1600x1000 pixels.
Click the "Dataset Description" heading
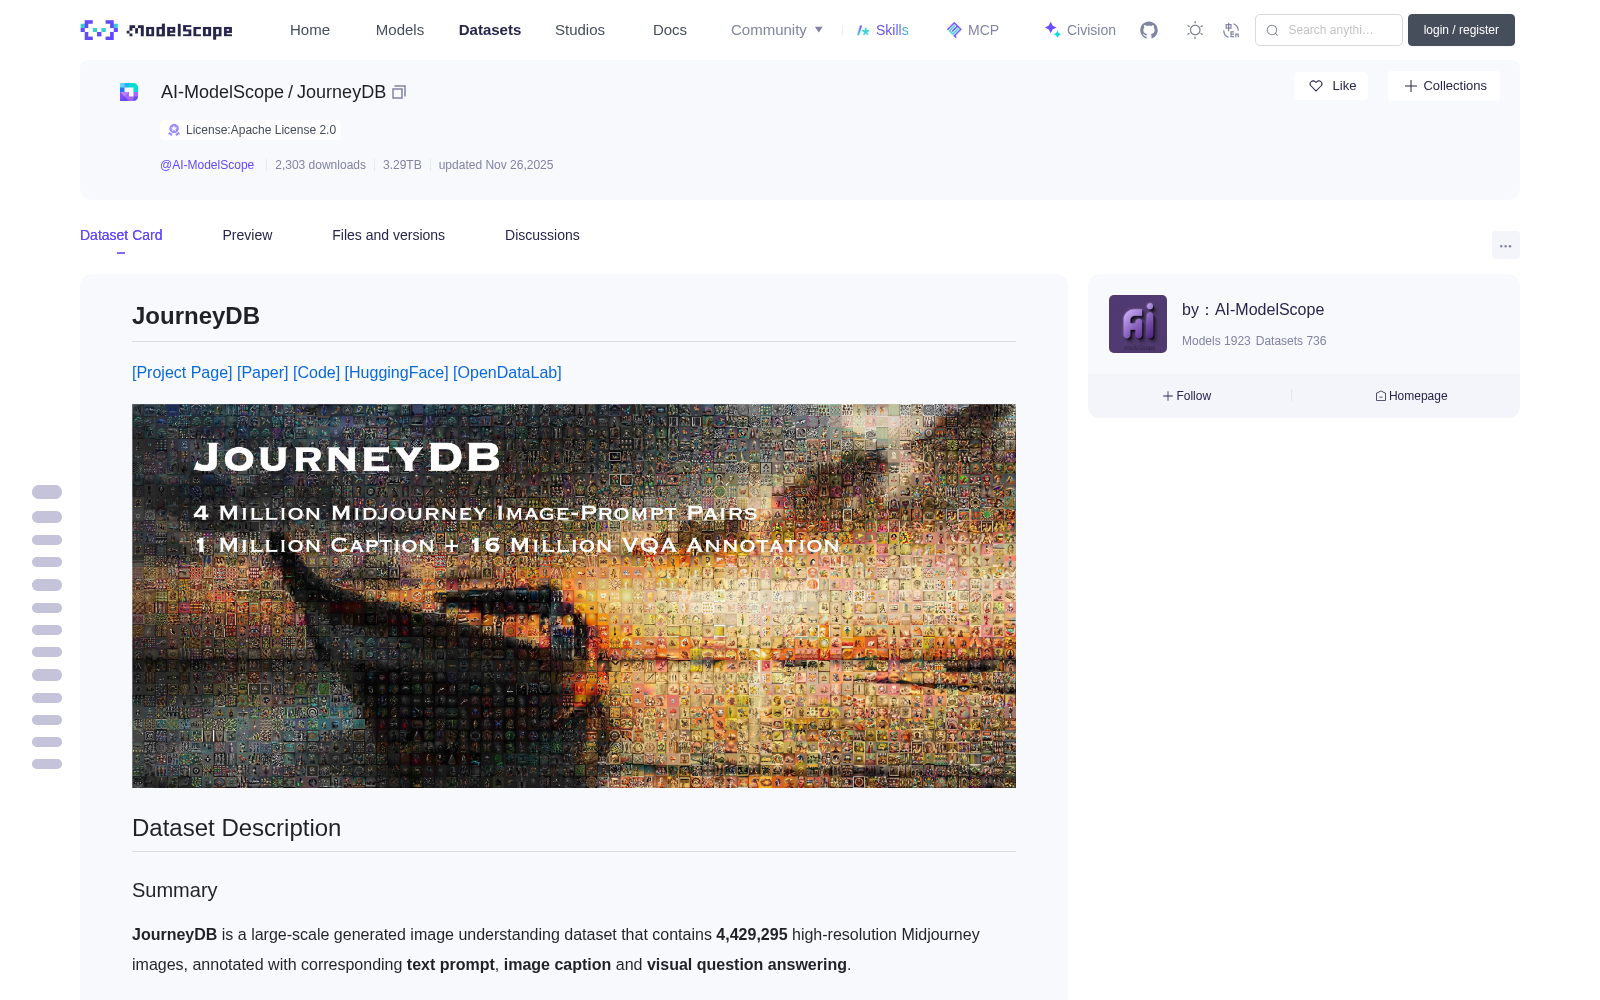coord(236,828)
